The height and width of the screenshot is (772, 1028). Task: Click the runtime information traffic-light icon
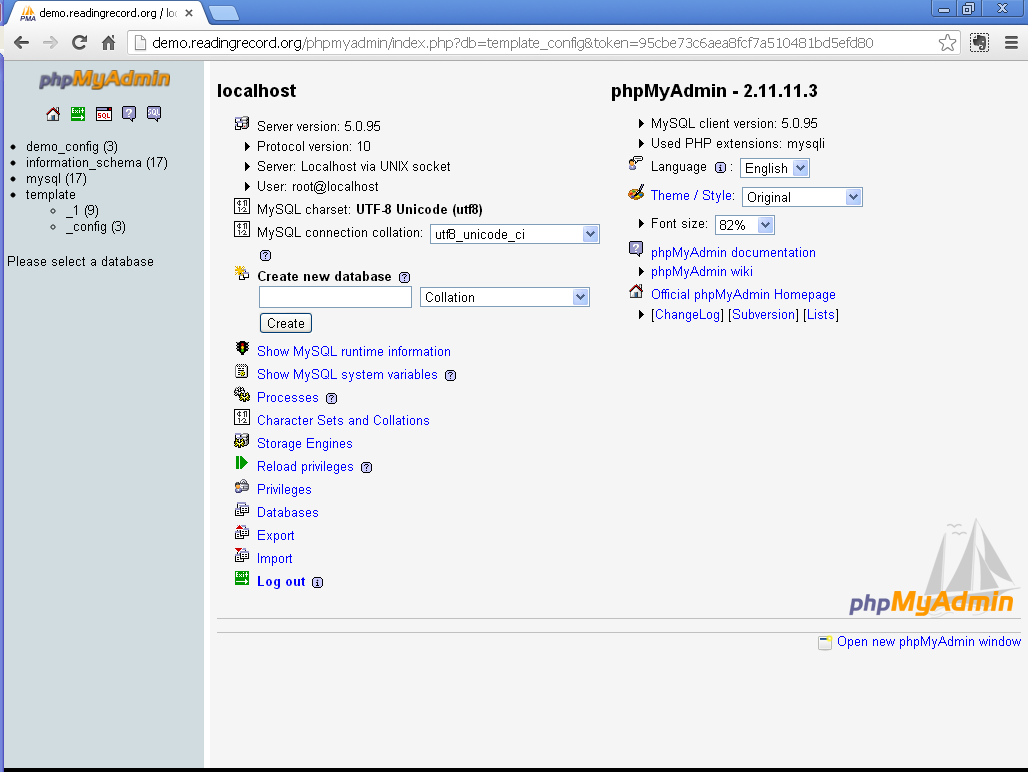[x=242, y=348]
